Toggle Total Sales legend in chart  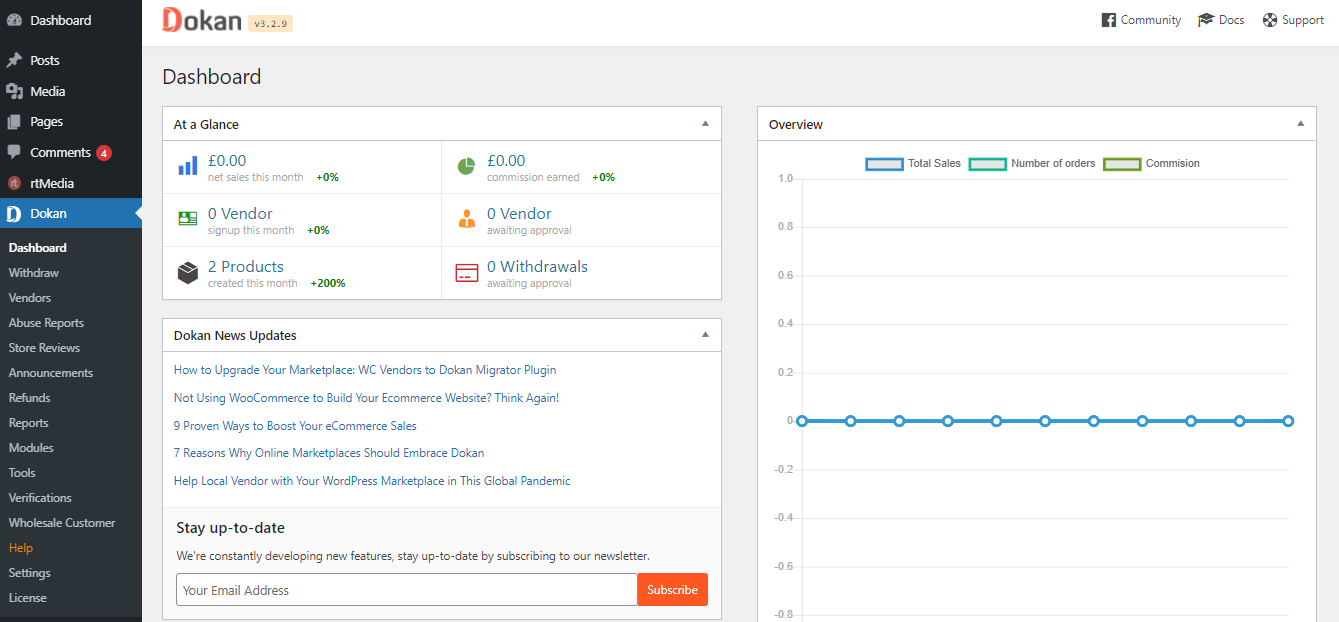913,163
